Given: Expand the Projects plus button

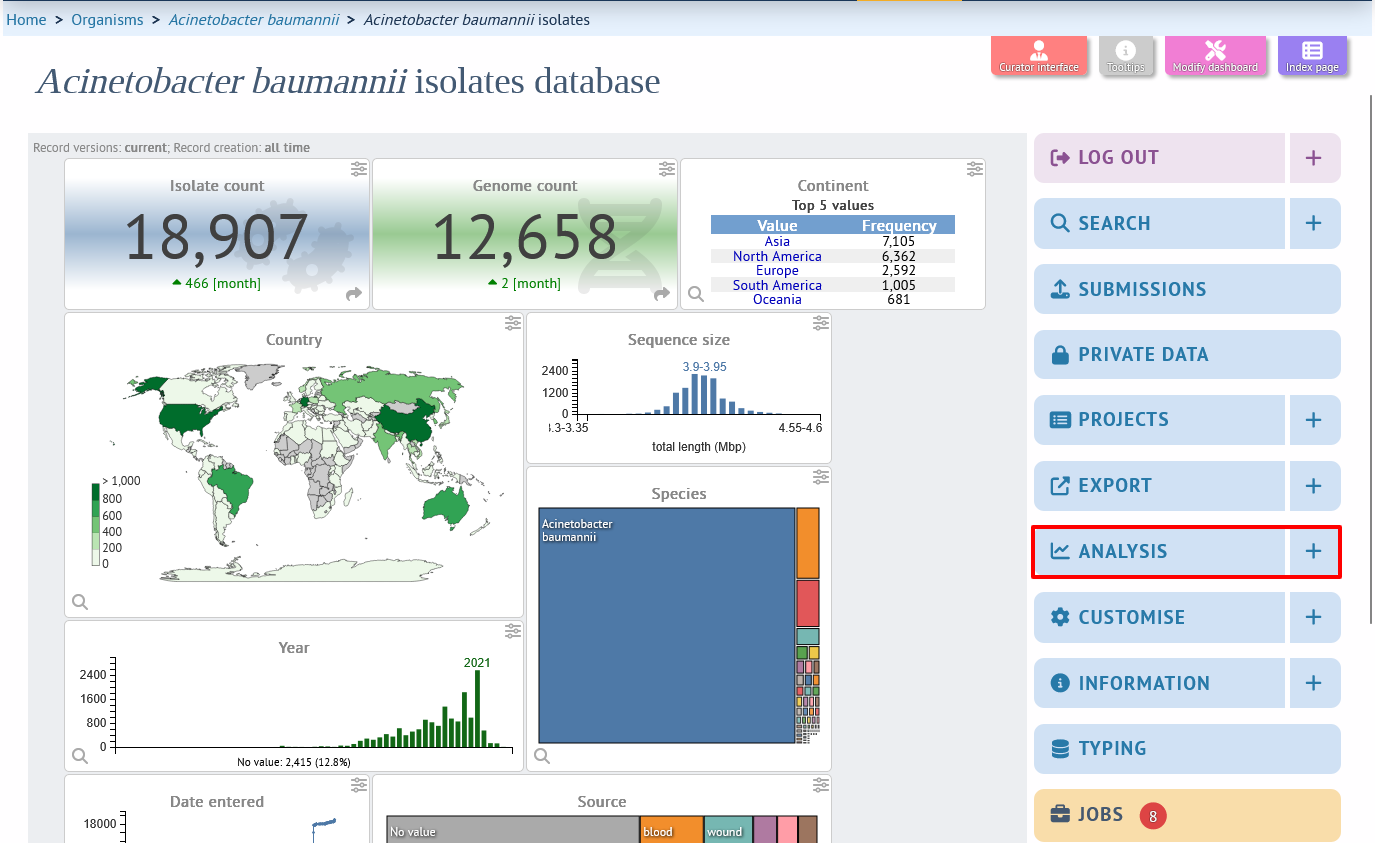Looking at the screenshot, I should click(1314, 420).
